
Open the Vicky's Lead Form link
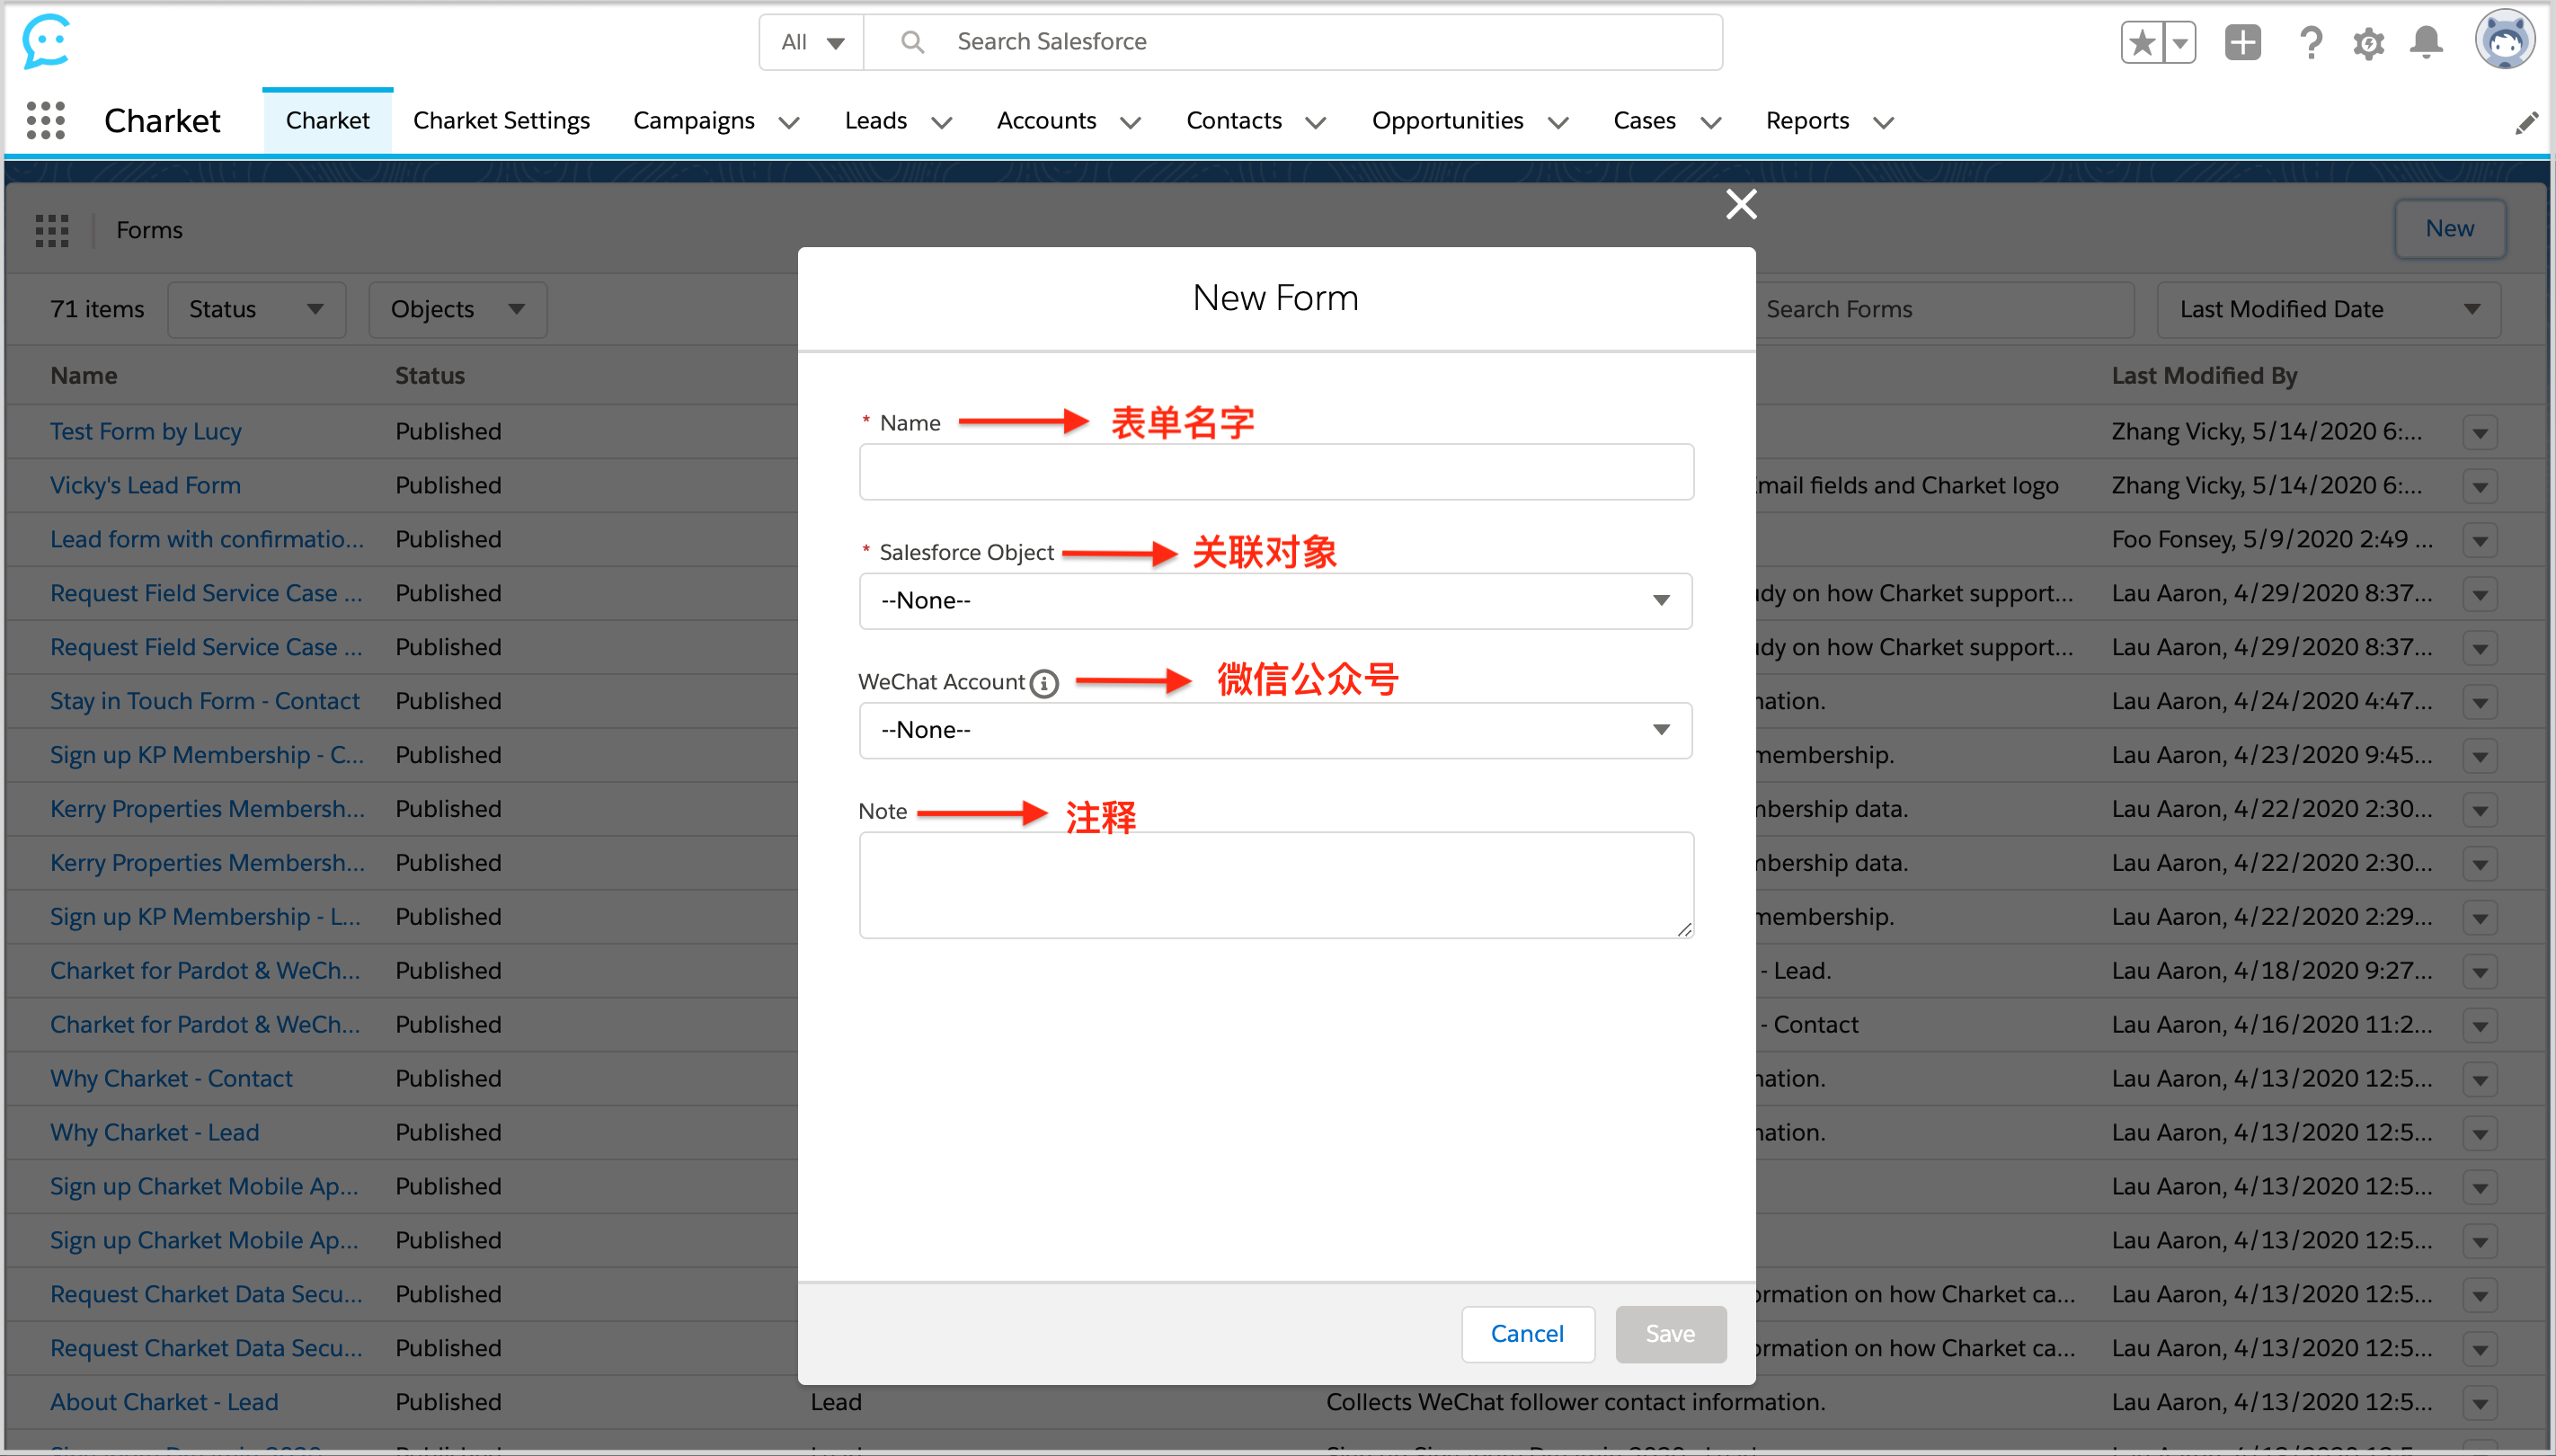[x=145, y=486]
